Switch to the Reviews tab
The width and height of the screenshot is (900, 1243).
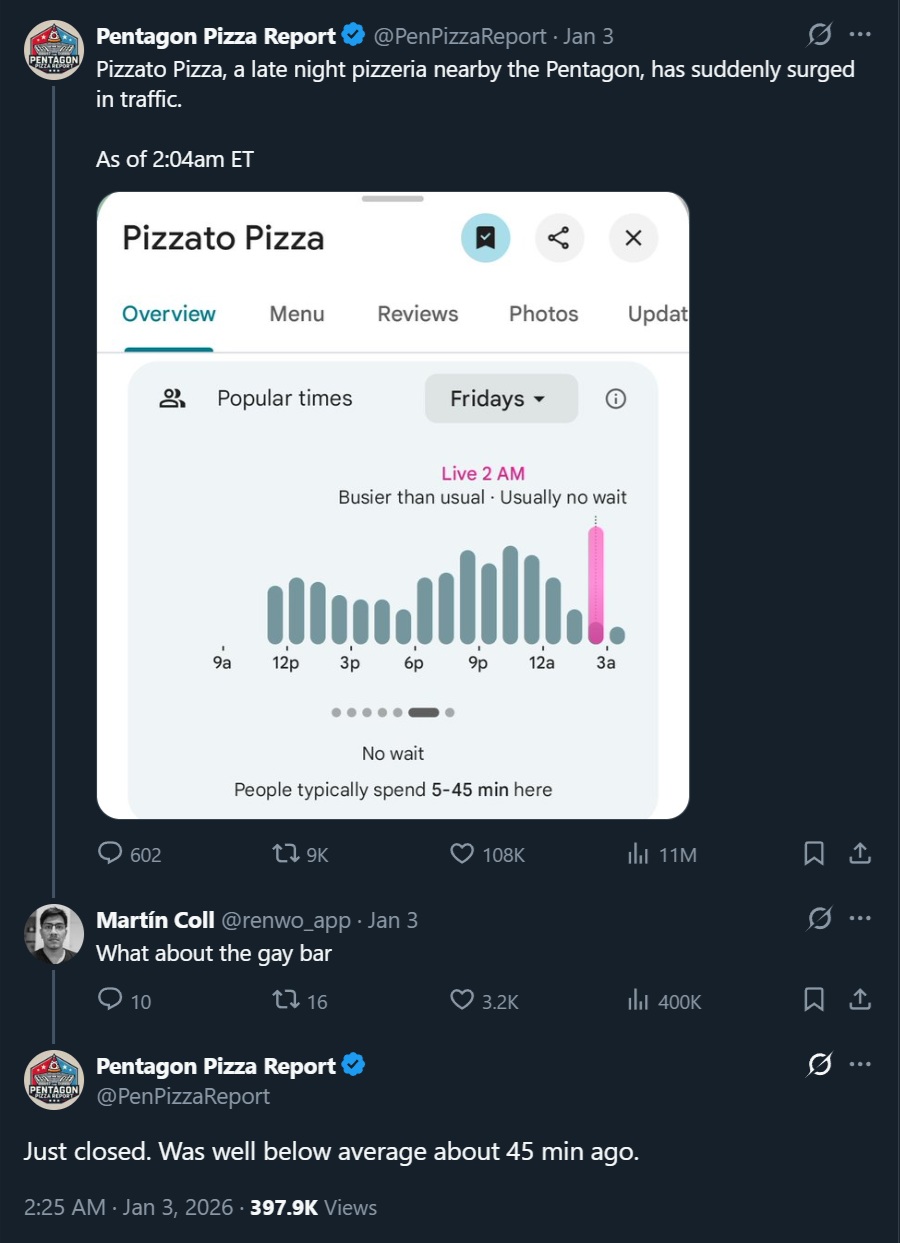coord(418,314)
